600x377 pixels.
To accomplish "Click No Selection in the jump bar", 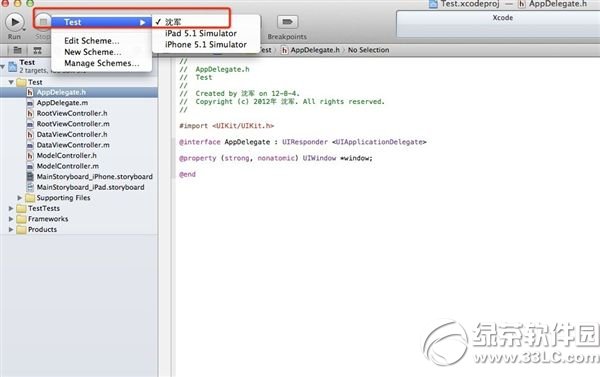I will [x=368, y=50].
